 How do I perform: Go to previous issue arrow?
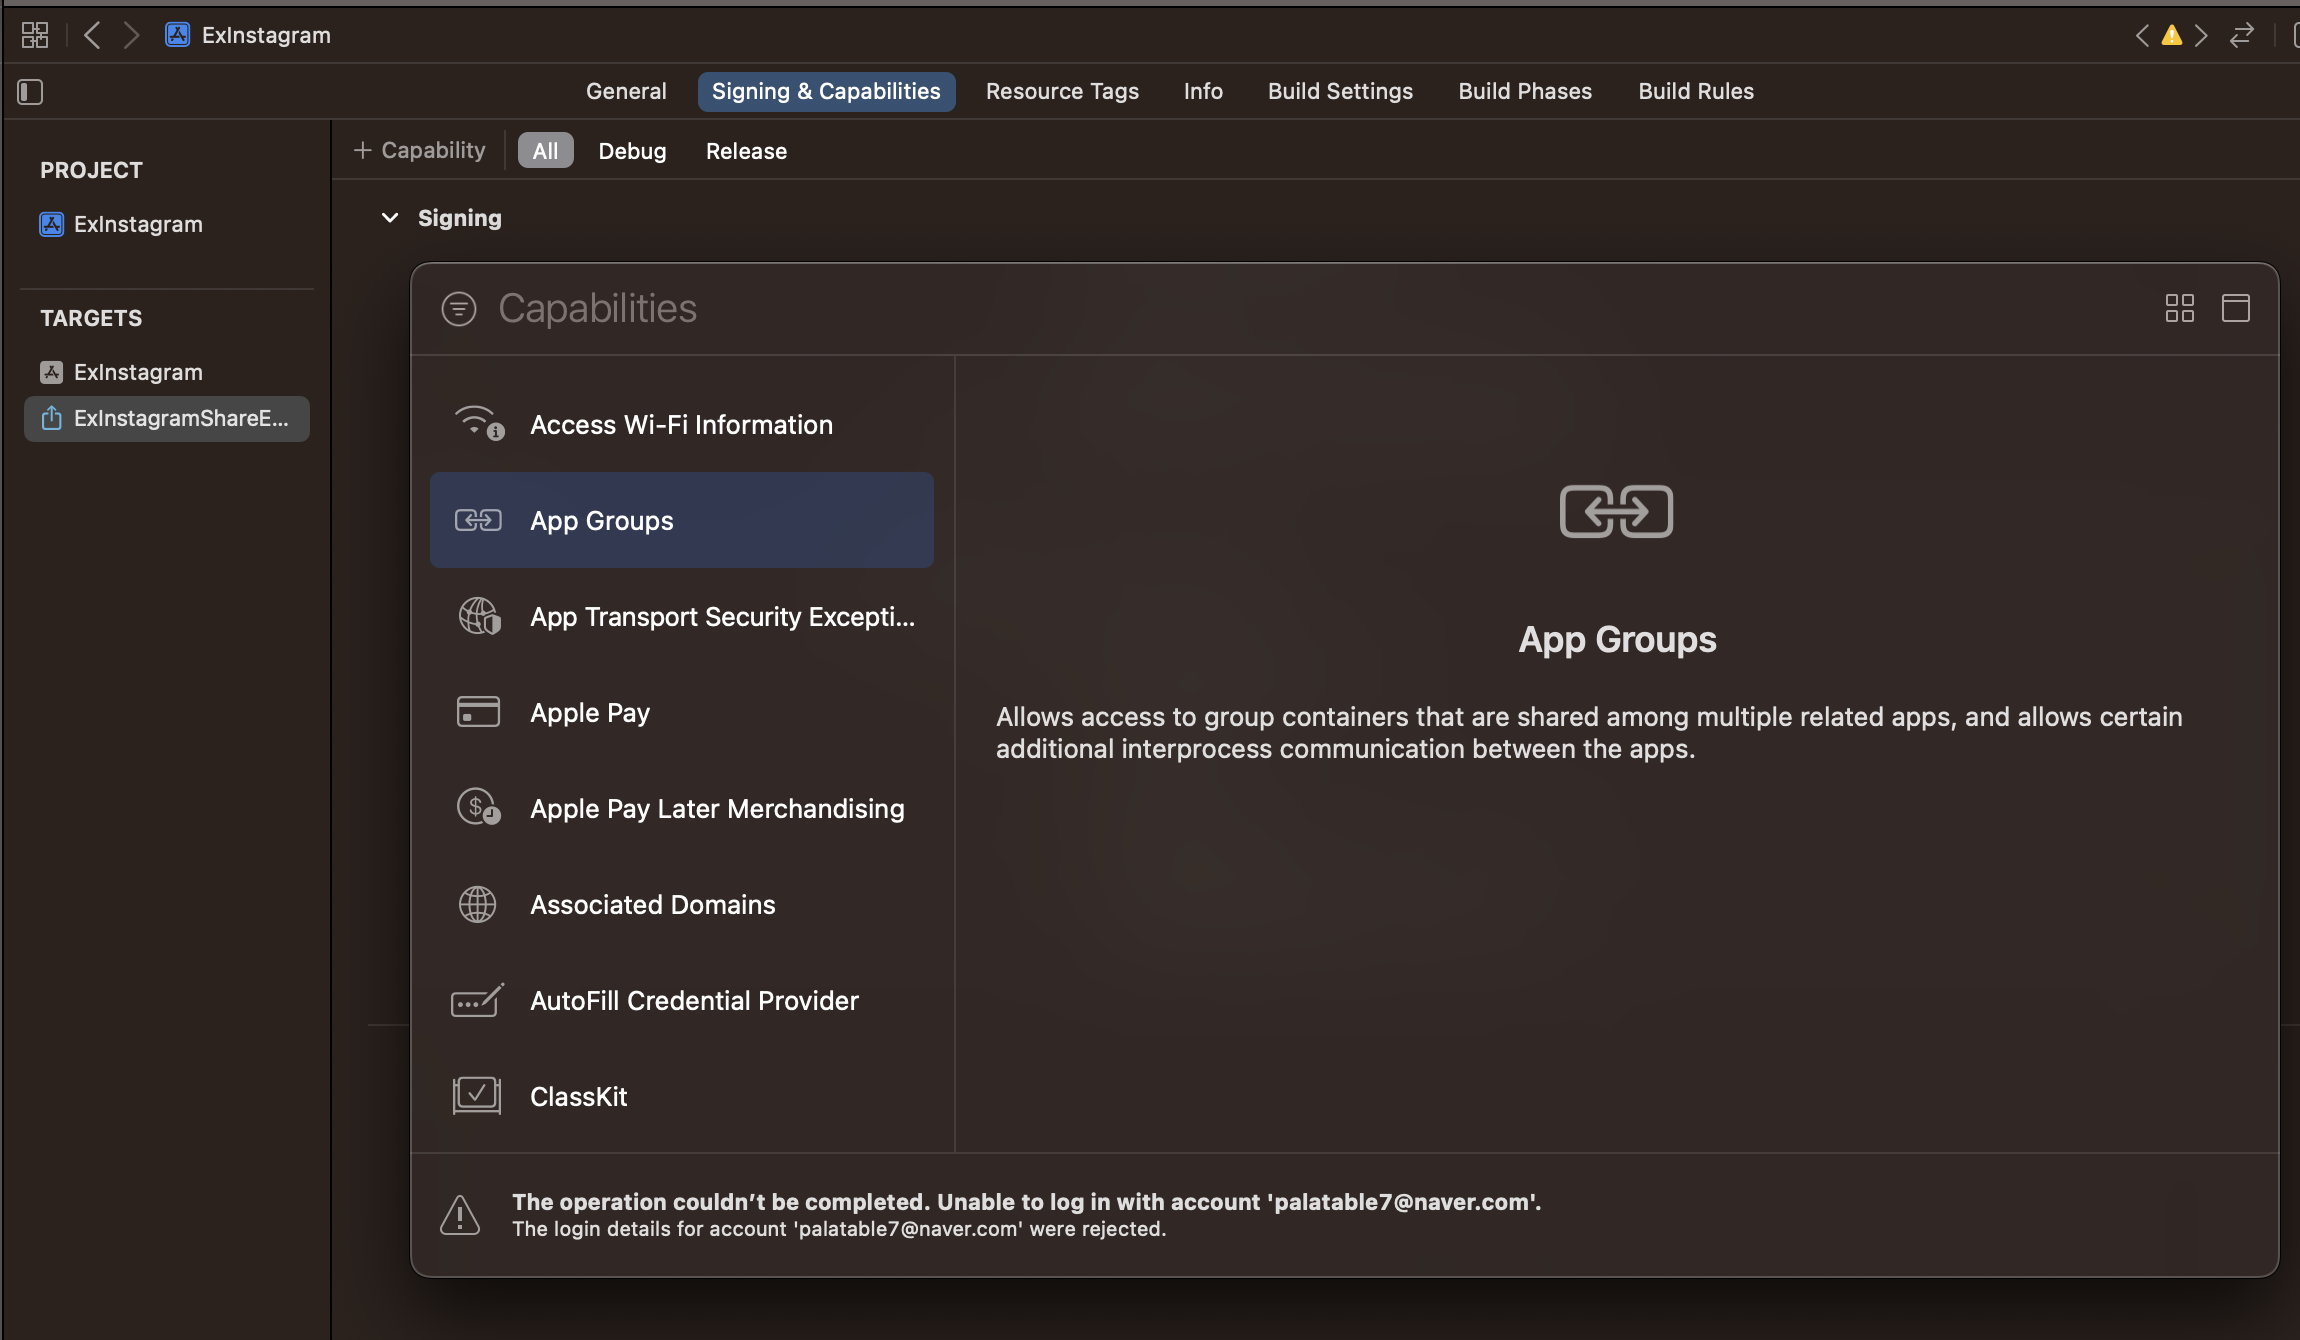[2142, 36]
